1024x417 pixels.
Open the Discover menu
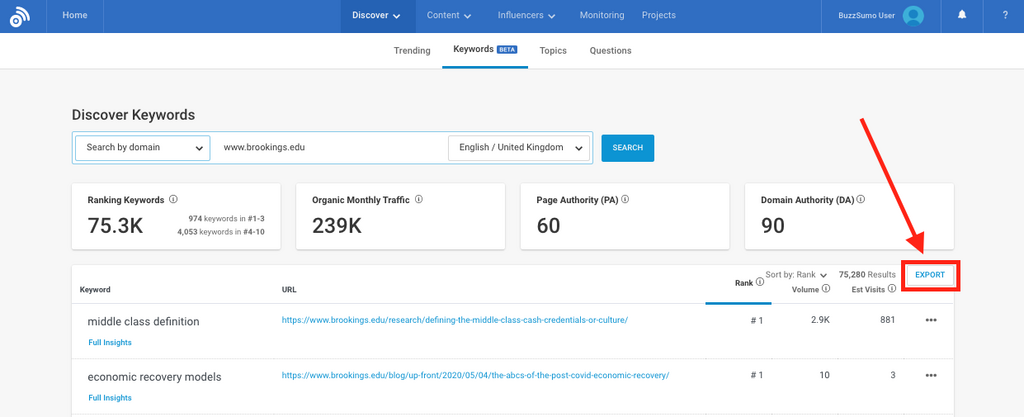pos(376,16)
